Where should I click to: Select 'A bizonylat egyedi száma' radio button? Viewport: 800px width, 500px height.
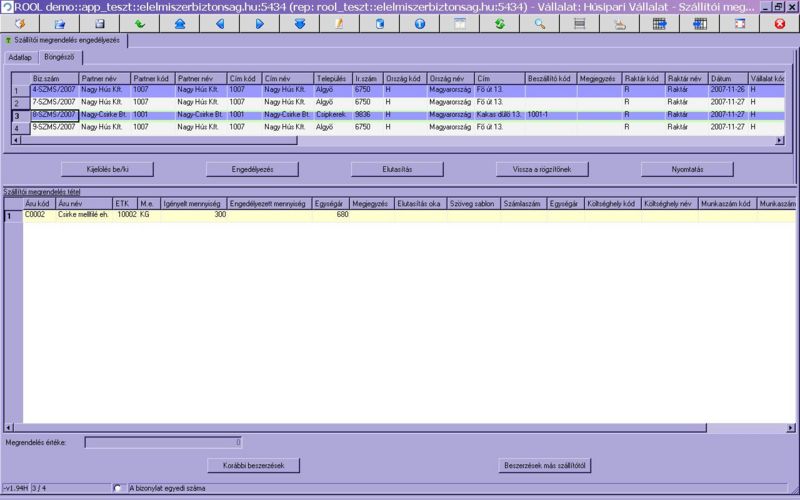tap(118, 488)
